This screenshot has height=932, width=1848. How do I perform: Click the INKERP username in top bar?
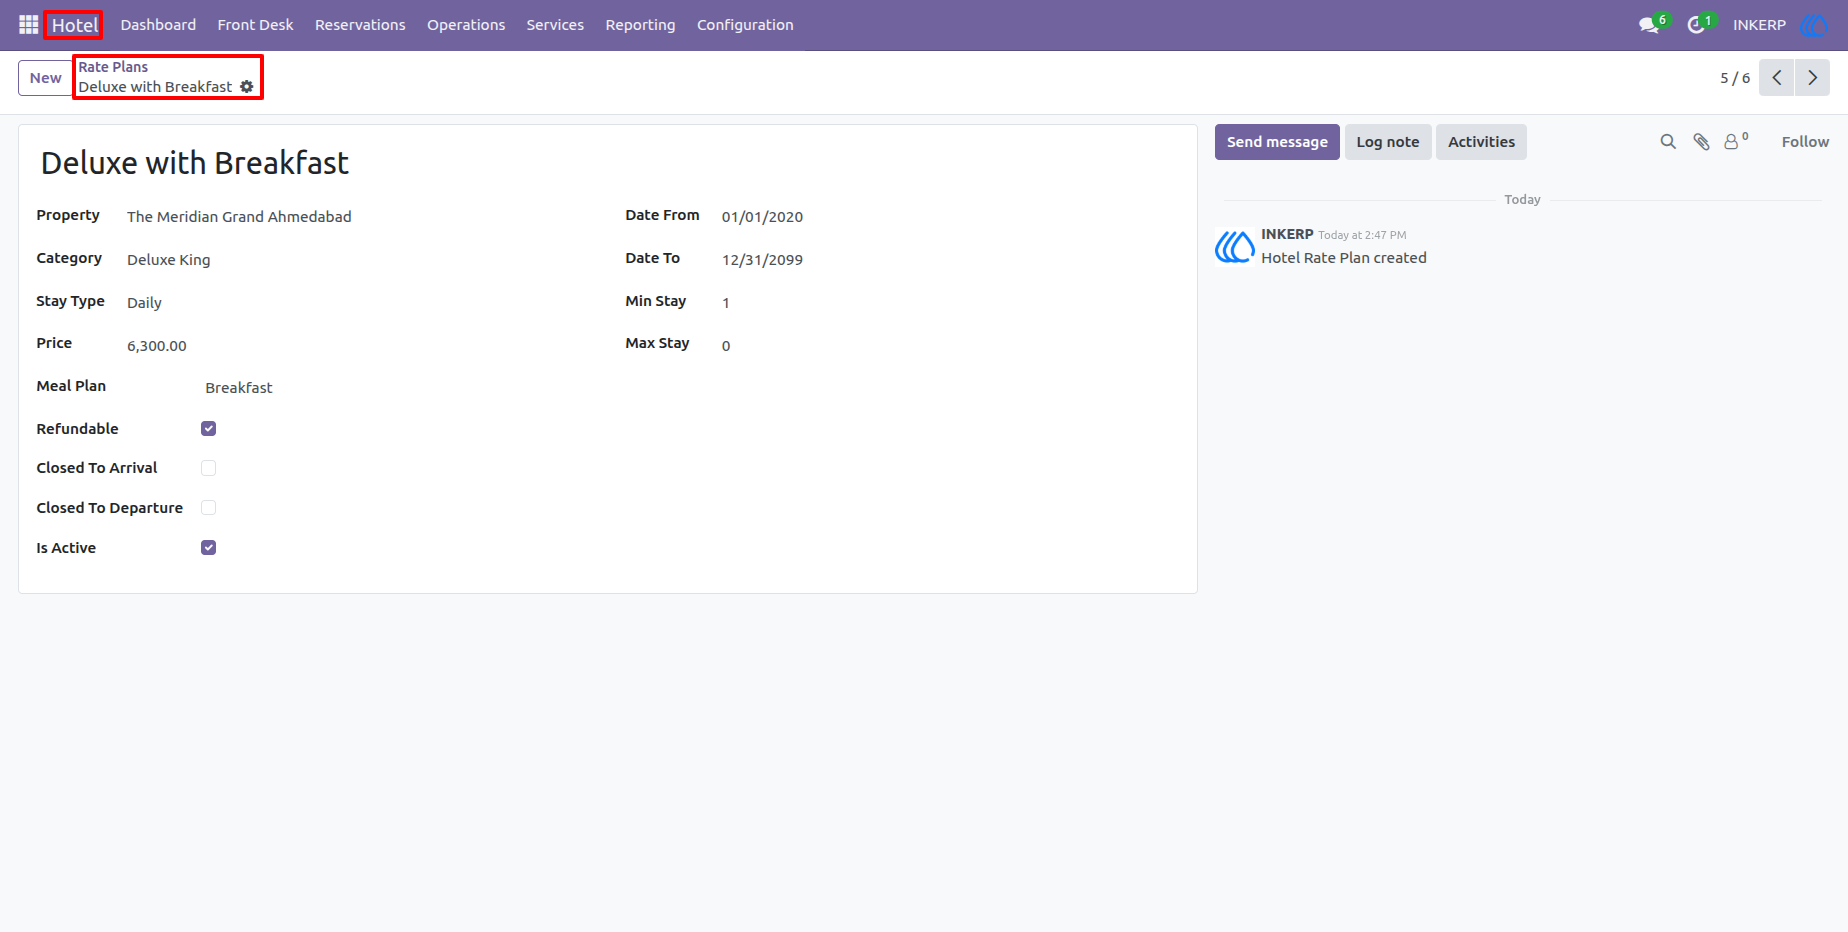tap(1759, 25)
